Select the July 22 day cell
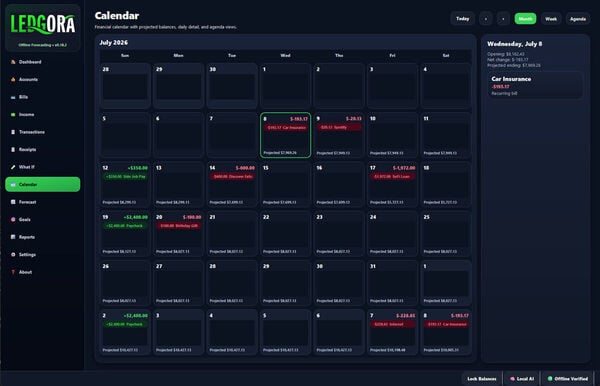The height and width of the screenshot is (386, 600). click(x=285, y=234)
